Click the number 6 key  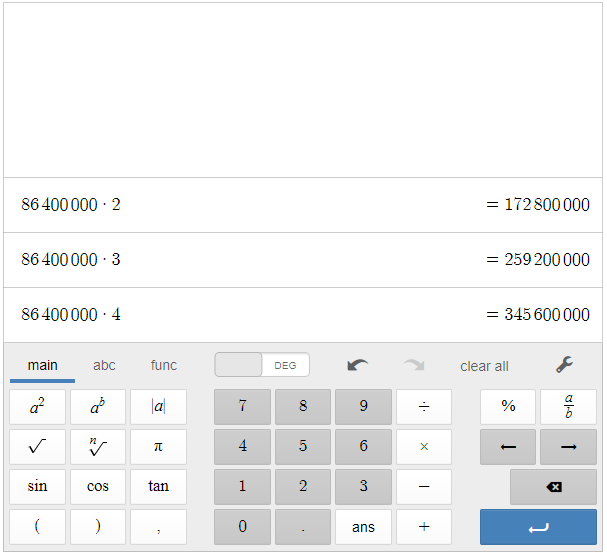pos(363,447)
